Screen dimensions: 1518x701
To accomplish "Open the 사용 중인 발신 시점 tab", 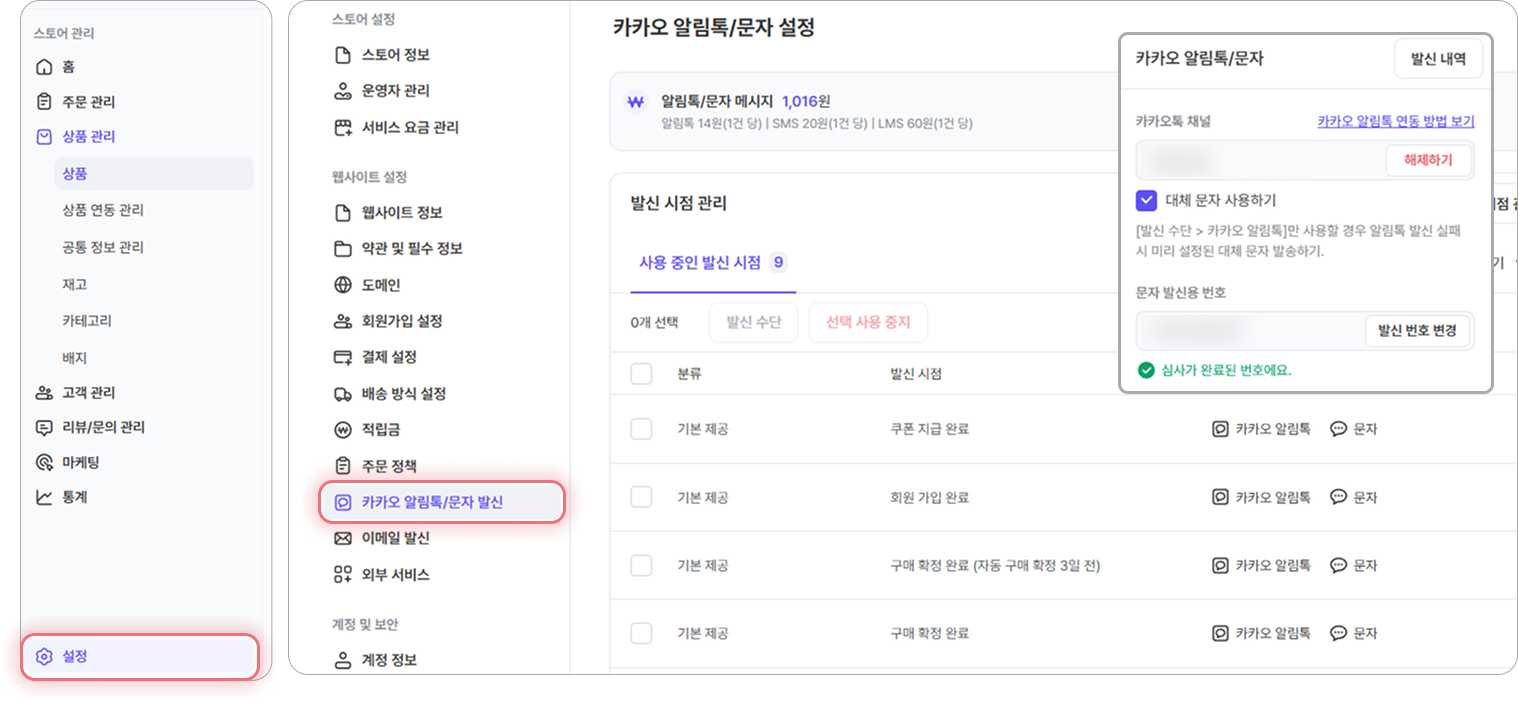I will tap(713, 263).
